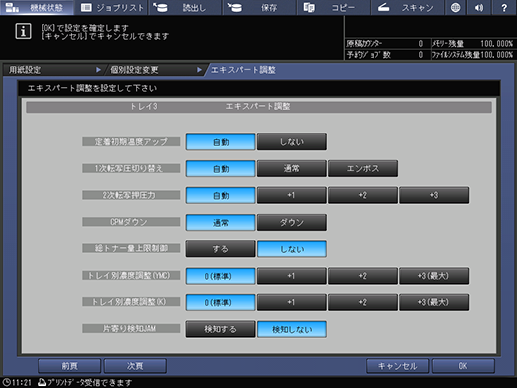Image resolution: width=517 pixels, height=388 pixels.
Task: Click the information i icon
Action: click(x=23, y=31)
